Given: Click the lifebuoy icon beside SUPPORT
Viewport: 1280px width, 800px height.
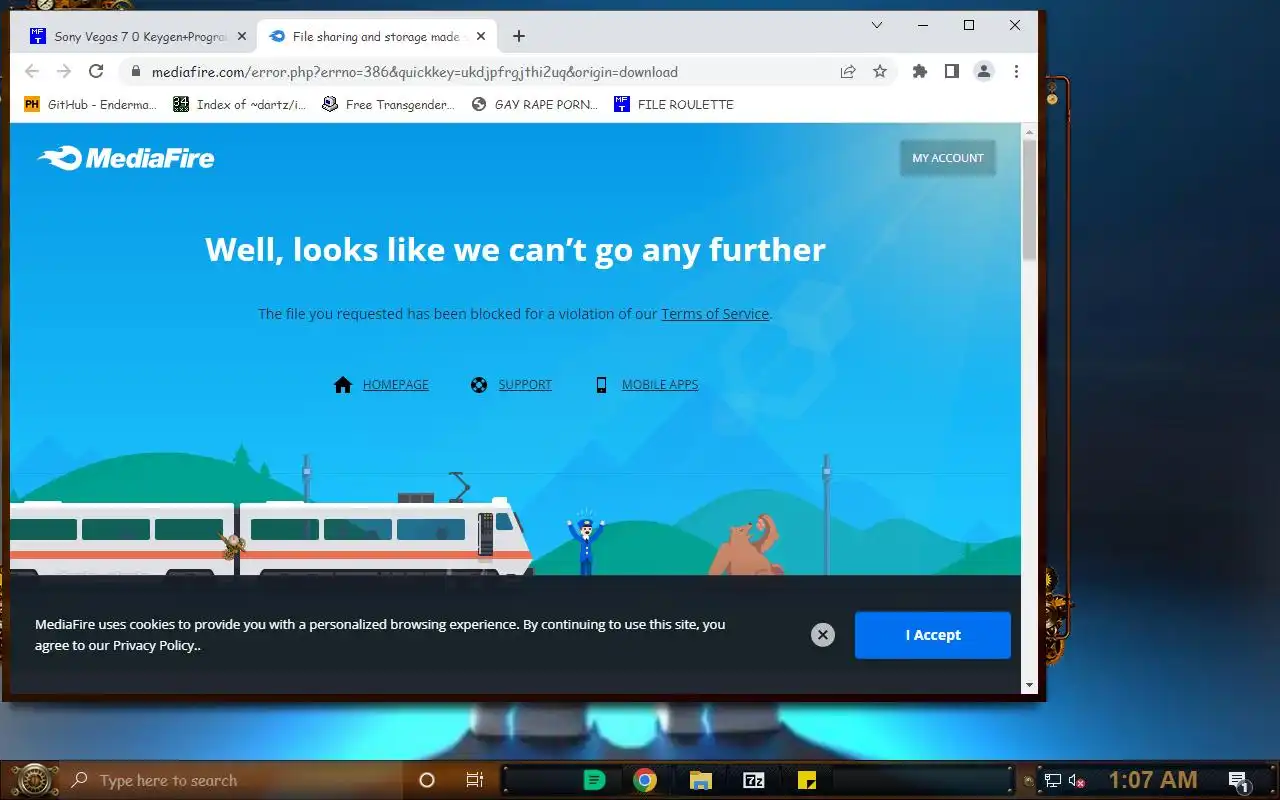Looking at the screenshot, I should coord(479,385).
